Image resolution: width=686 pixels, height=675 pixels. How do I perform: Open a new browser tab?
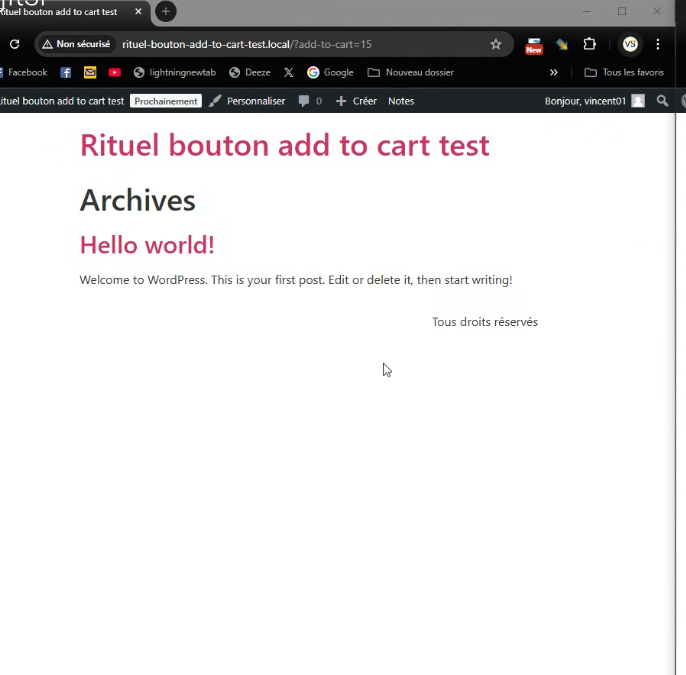166,12
